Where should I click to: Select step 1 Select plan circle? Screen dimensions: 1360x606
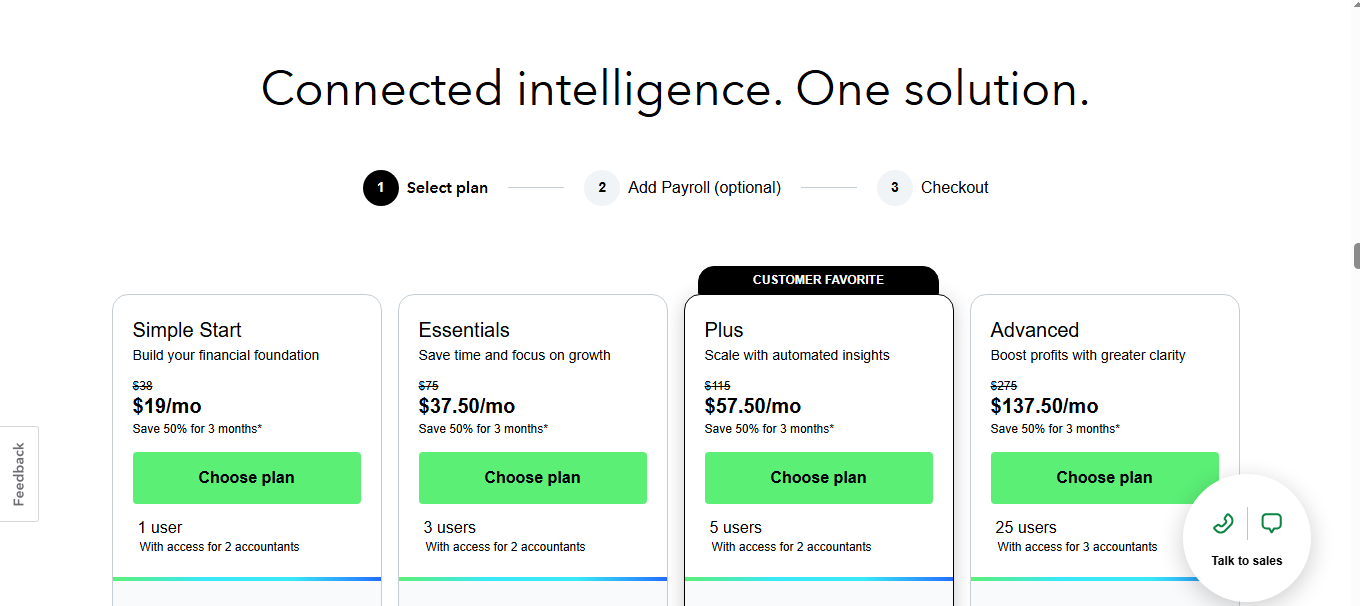pyautogui.click(x=380, y=187)
